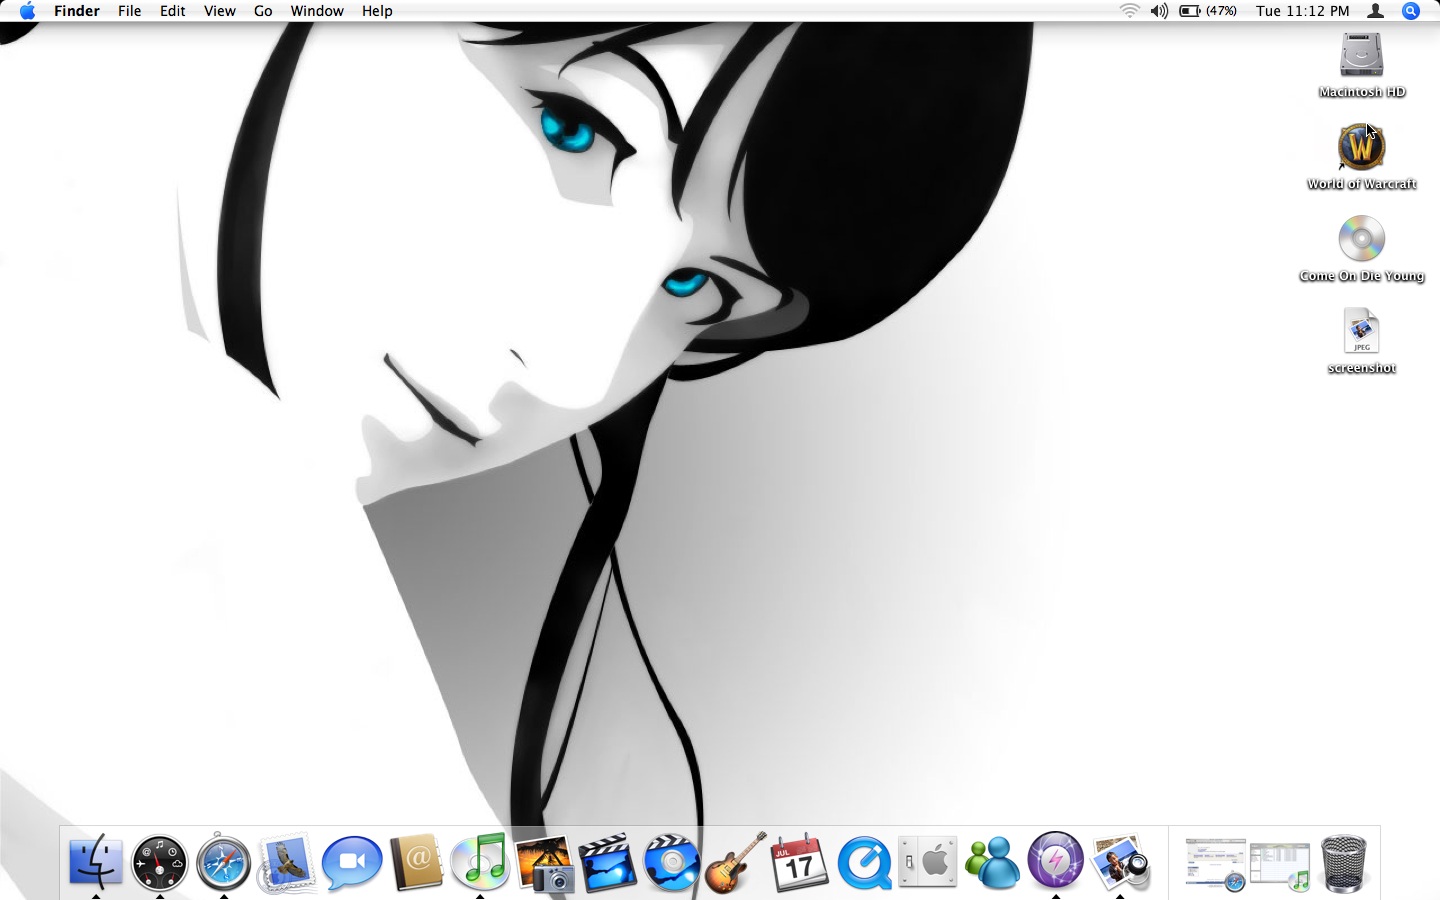Open Address Book in the Dock

[416, 862]
